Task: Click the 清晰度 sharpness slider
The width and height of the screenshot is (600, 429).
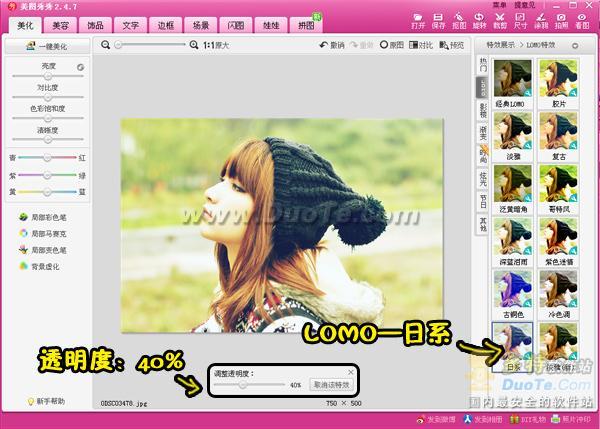Action: [48, 139]
